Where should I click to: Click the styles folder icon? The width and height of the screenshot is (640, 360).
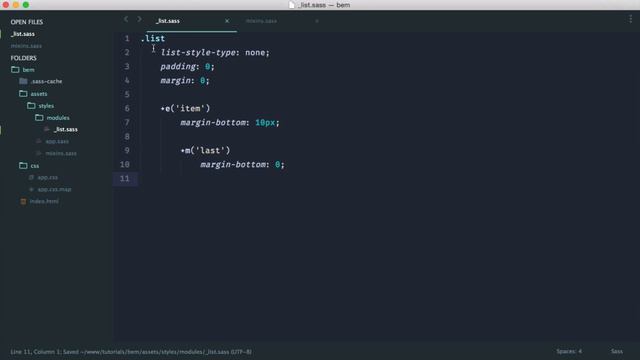(x=31, y=106)
